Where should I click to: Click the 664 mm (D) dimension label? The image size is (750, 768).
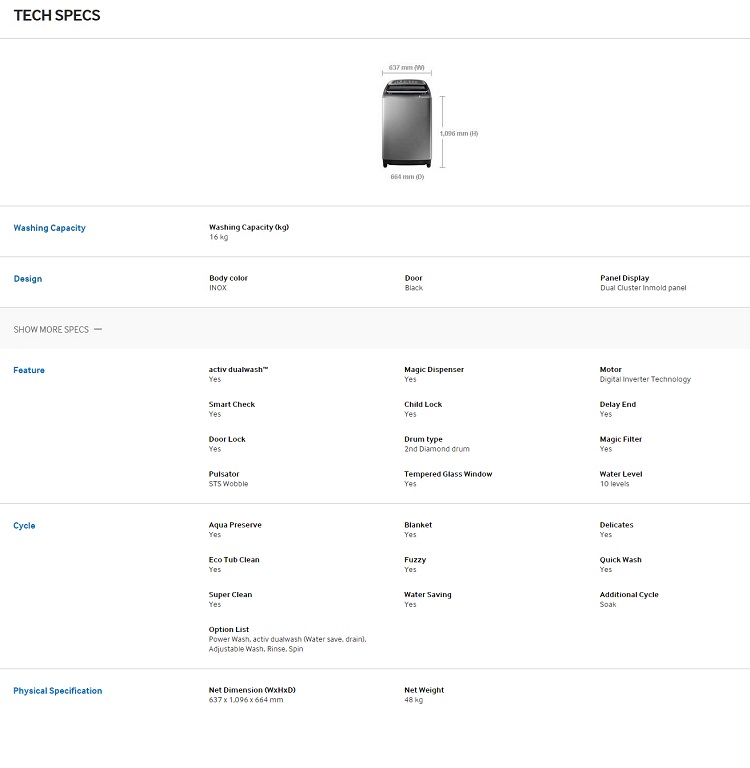[407, 177]
